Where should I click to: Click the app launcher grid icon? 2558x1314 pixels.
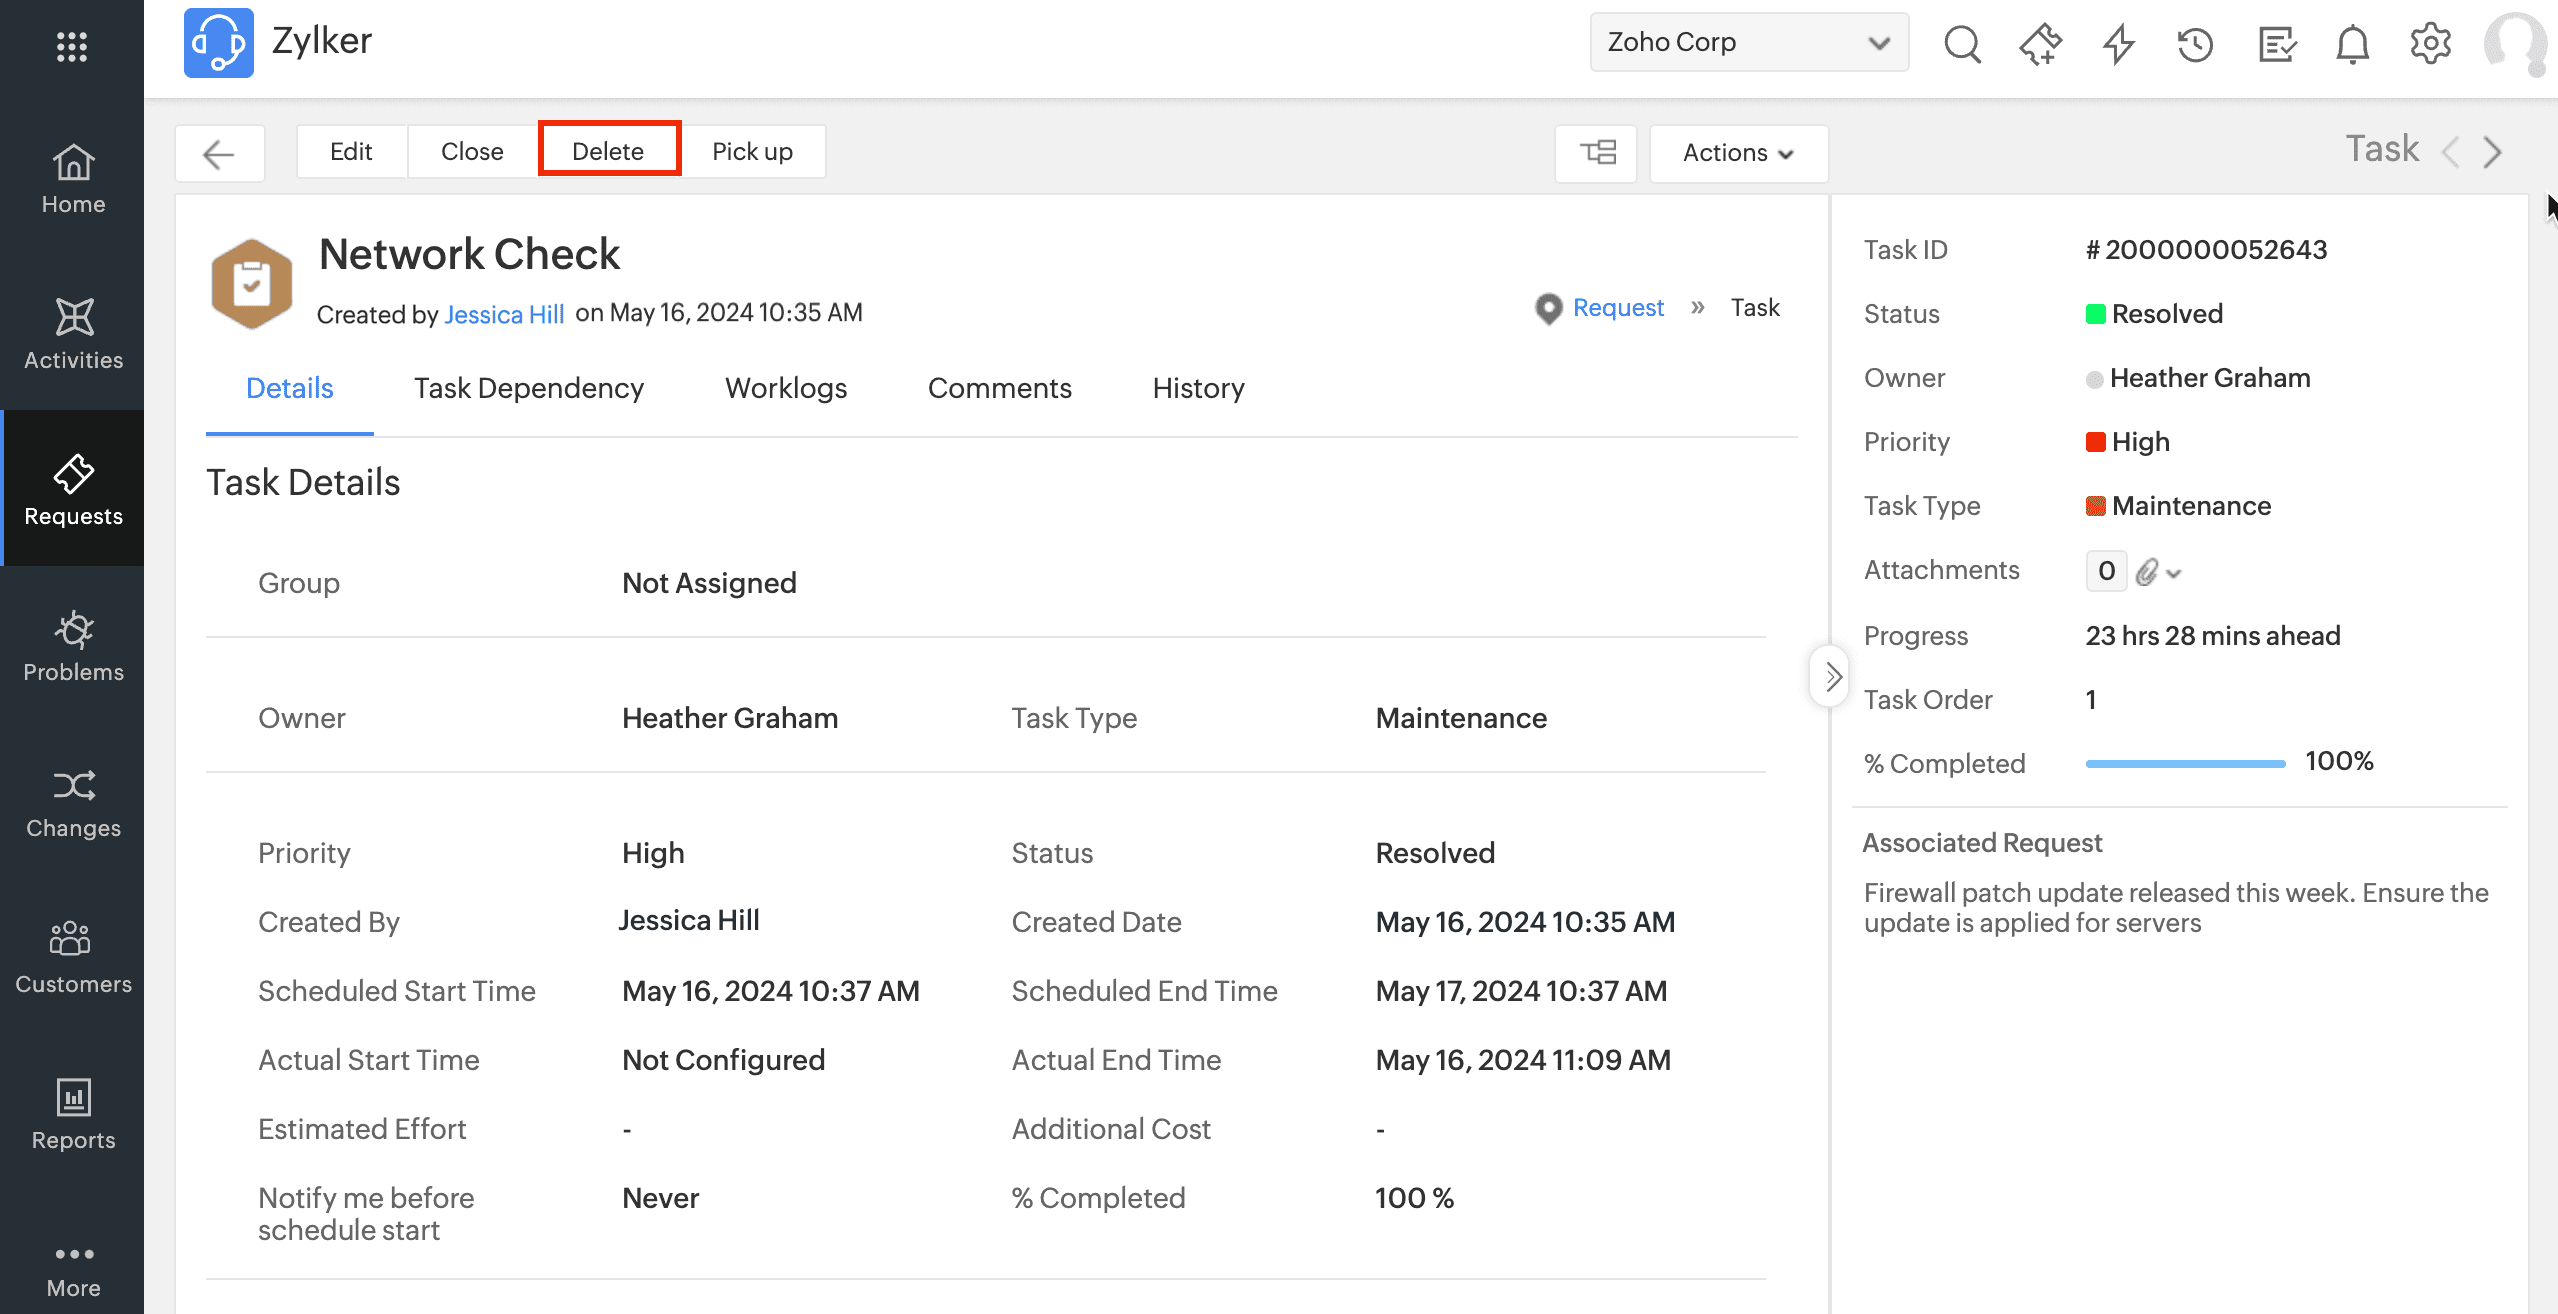72,46
